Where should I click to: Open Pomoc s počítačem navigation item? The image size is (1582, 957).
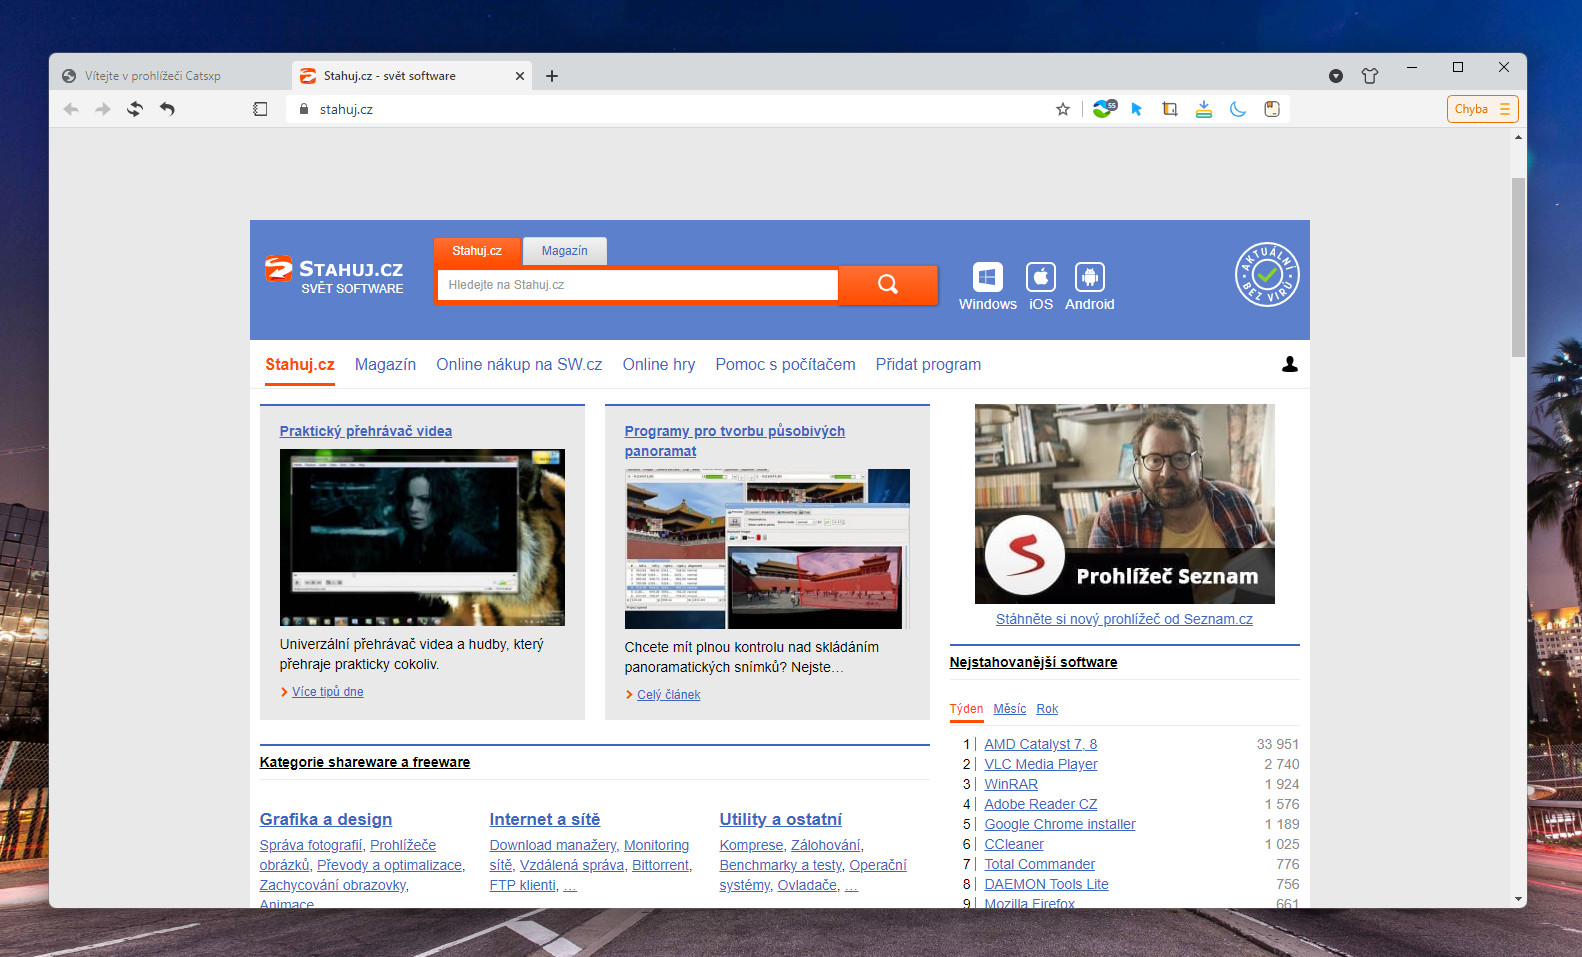786,365
